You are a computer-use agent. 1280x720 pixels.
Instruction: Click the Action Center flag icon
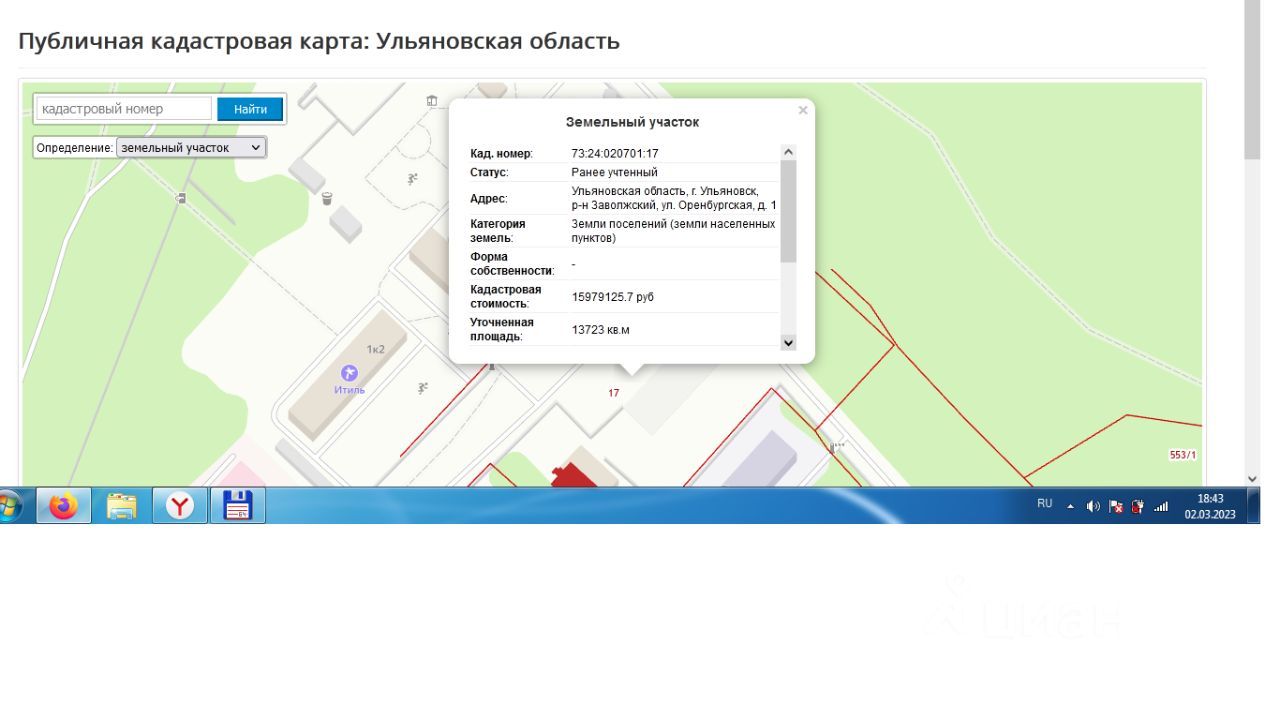(1116, 506)
